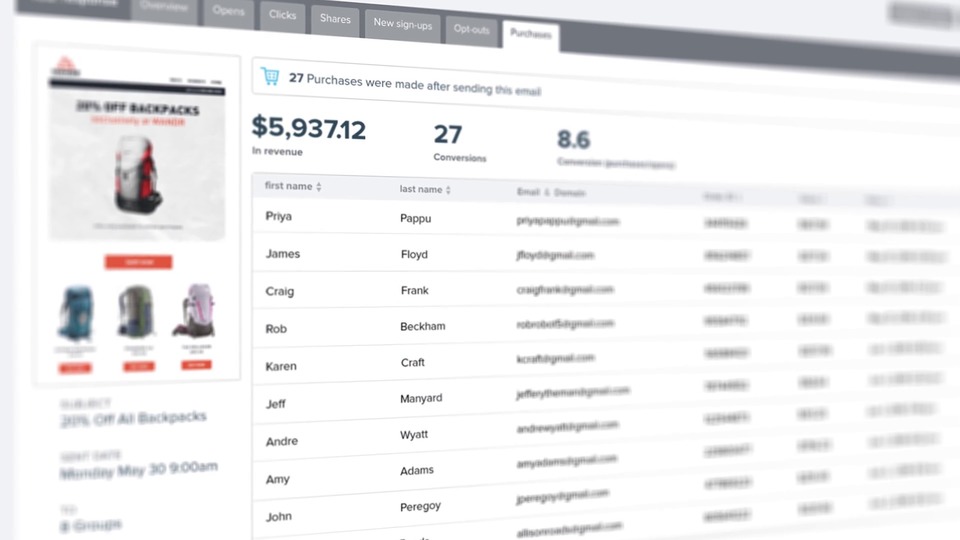
Task: Click last name cell Frank
Action: click(x=414, y=290)
